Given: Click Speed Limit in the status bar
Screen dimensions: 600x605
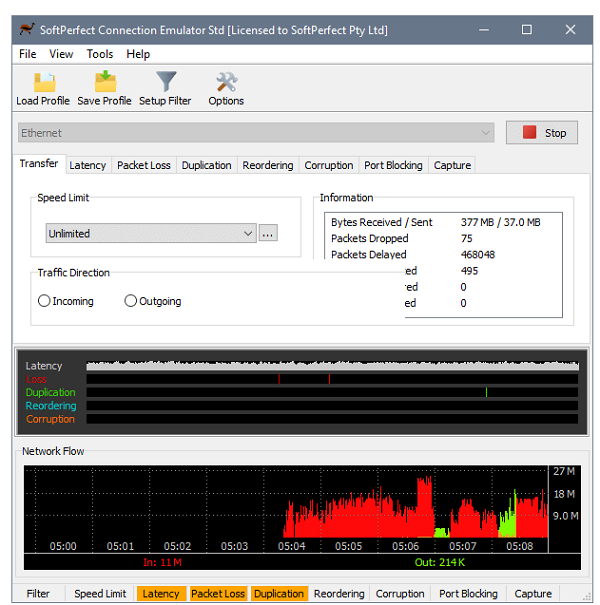Looking at the screenshot, I should [x=100, y=593].
